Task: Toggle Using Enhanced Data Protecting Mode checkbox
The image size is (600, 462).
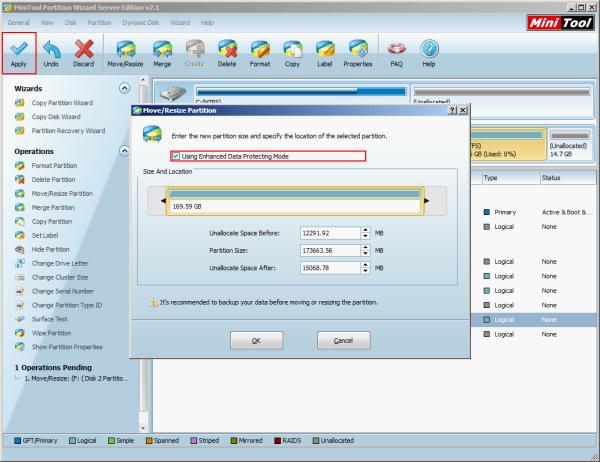Action: click(x=176, y=156)
